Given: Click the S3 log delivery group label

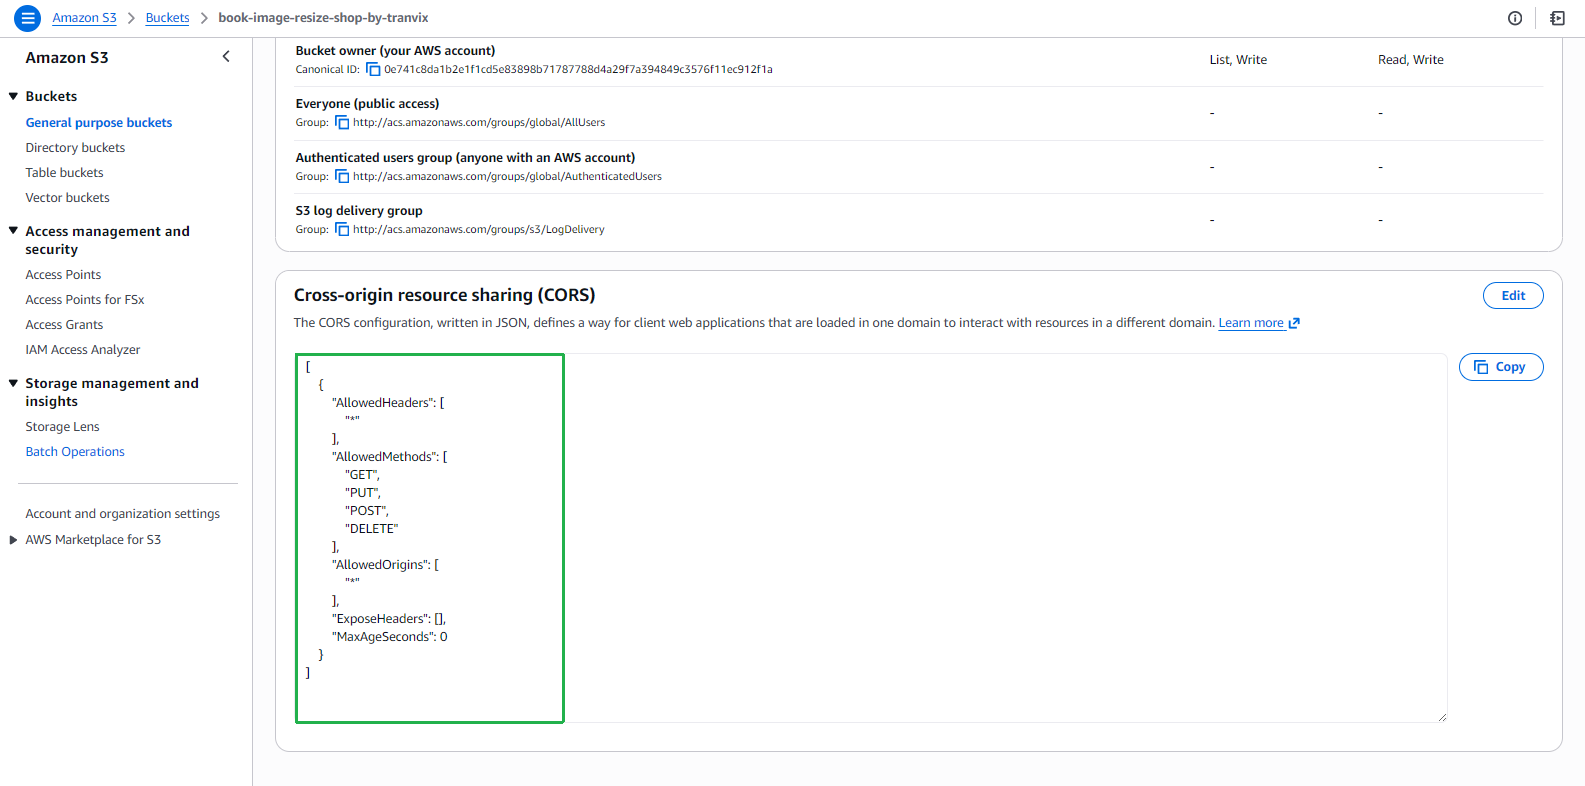Looking at the screenshot, I should point(359,211).
